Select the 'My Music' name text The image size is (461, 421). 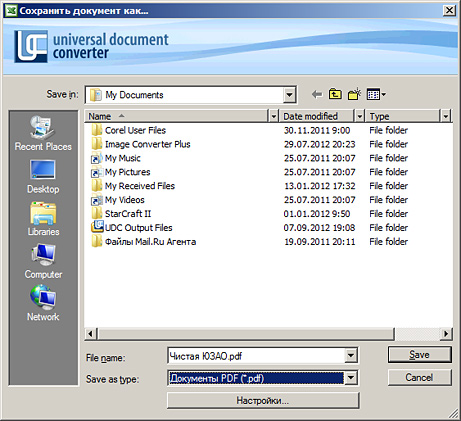click(x=123, y=158)
